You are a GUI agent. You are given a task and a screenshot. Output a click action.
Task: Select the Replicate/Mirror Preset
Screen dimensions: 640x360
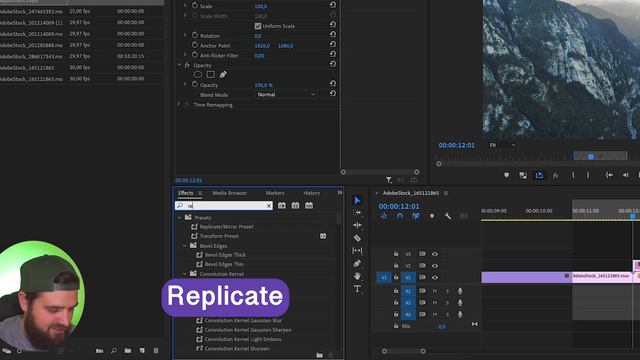tap(227, 227)
